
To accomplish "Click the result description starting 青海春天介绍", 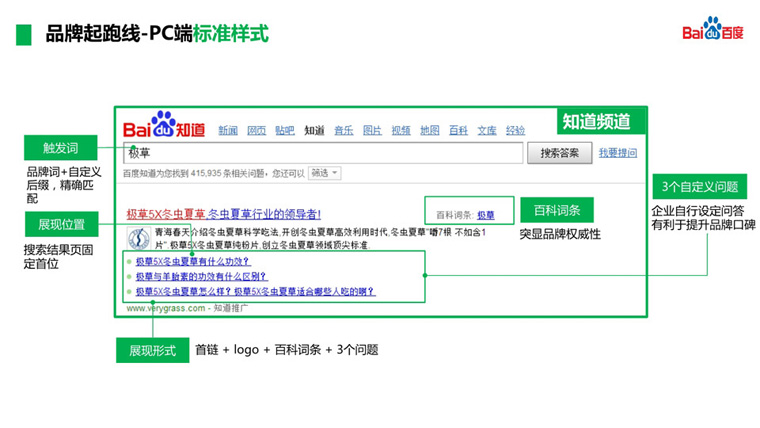I will pyautogui.click(x=320, y=239).
